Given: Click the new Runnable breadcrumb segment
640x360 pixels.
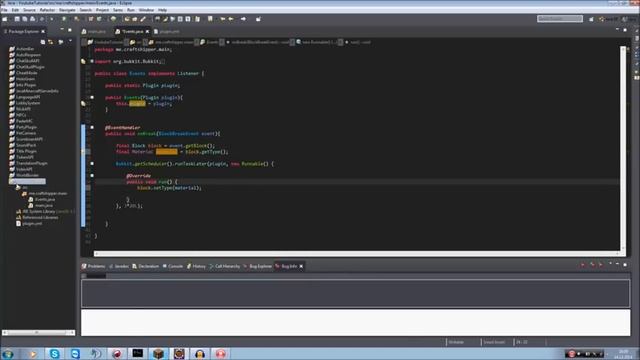Looking at the screenshot, I should click(317, 42).
